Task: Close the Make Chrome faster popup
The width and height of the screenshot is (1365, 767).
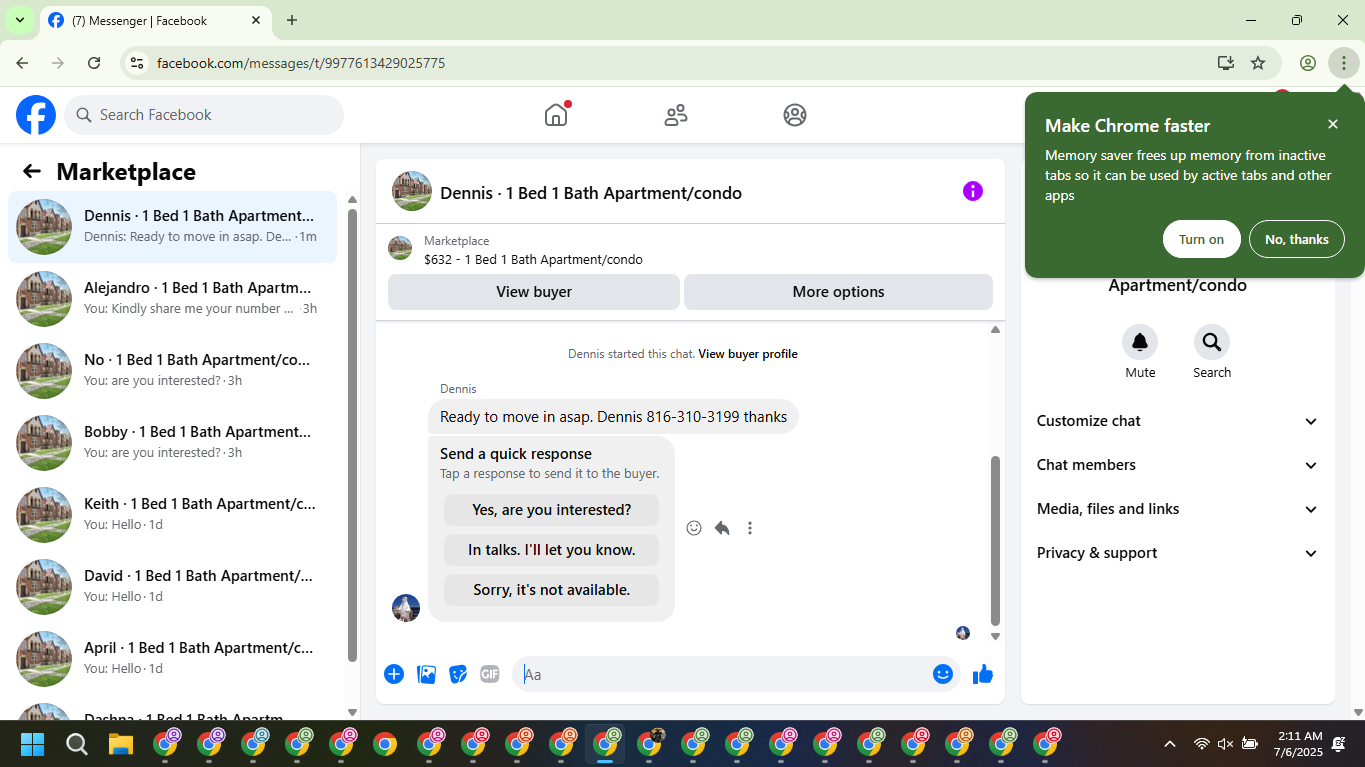Action: [1333, 124]
